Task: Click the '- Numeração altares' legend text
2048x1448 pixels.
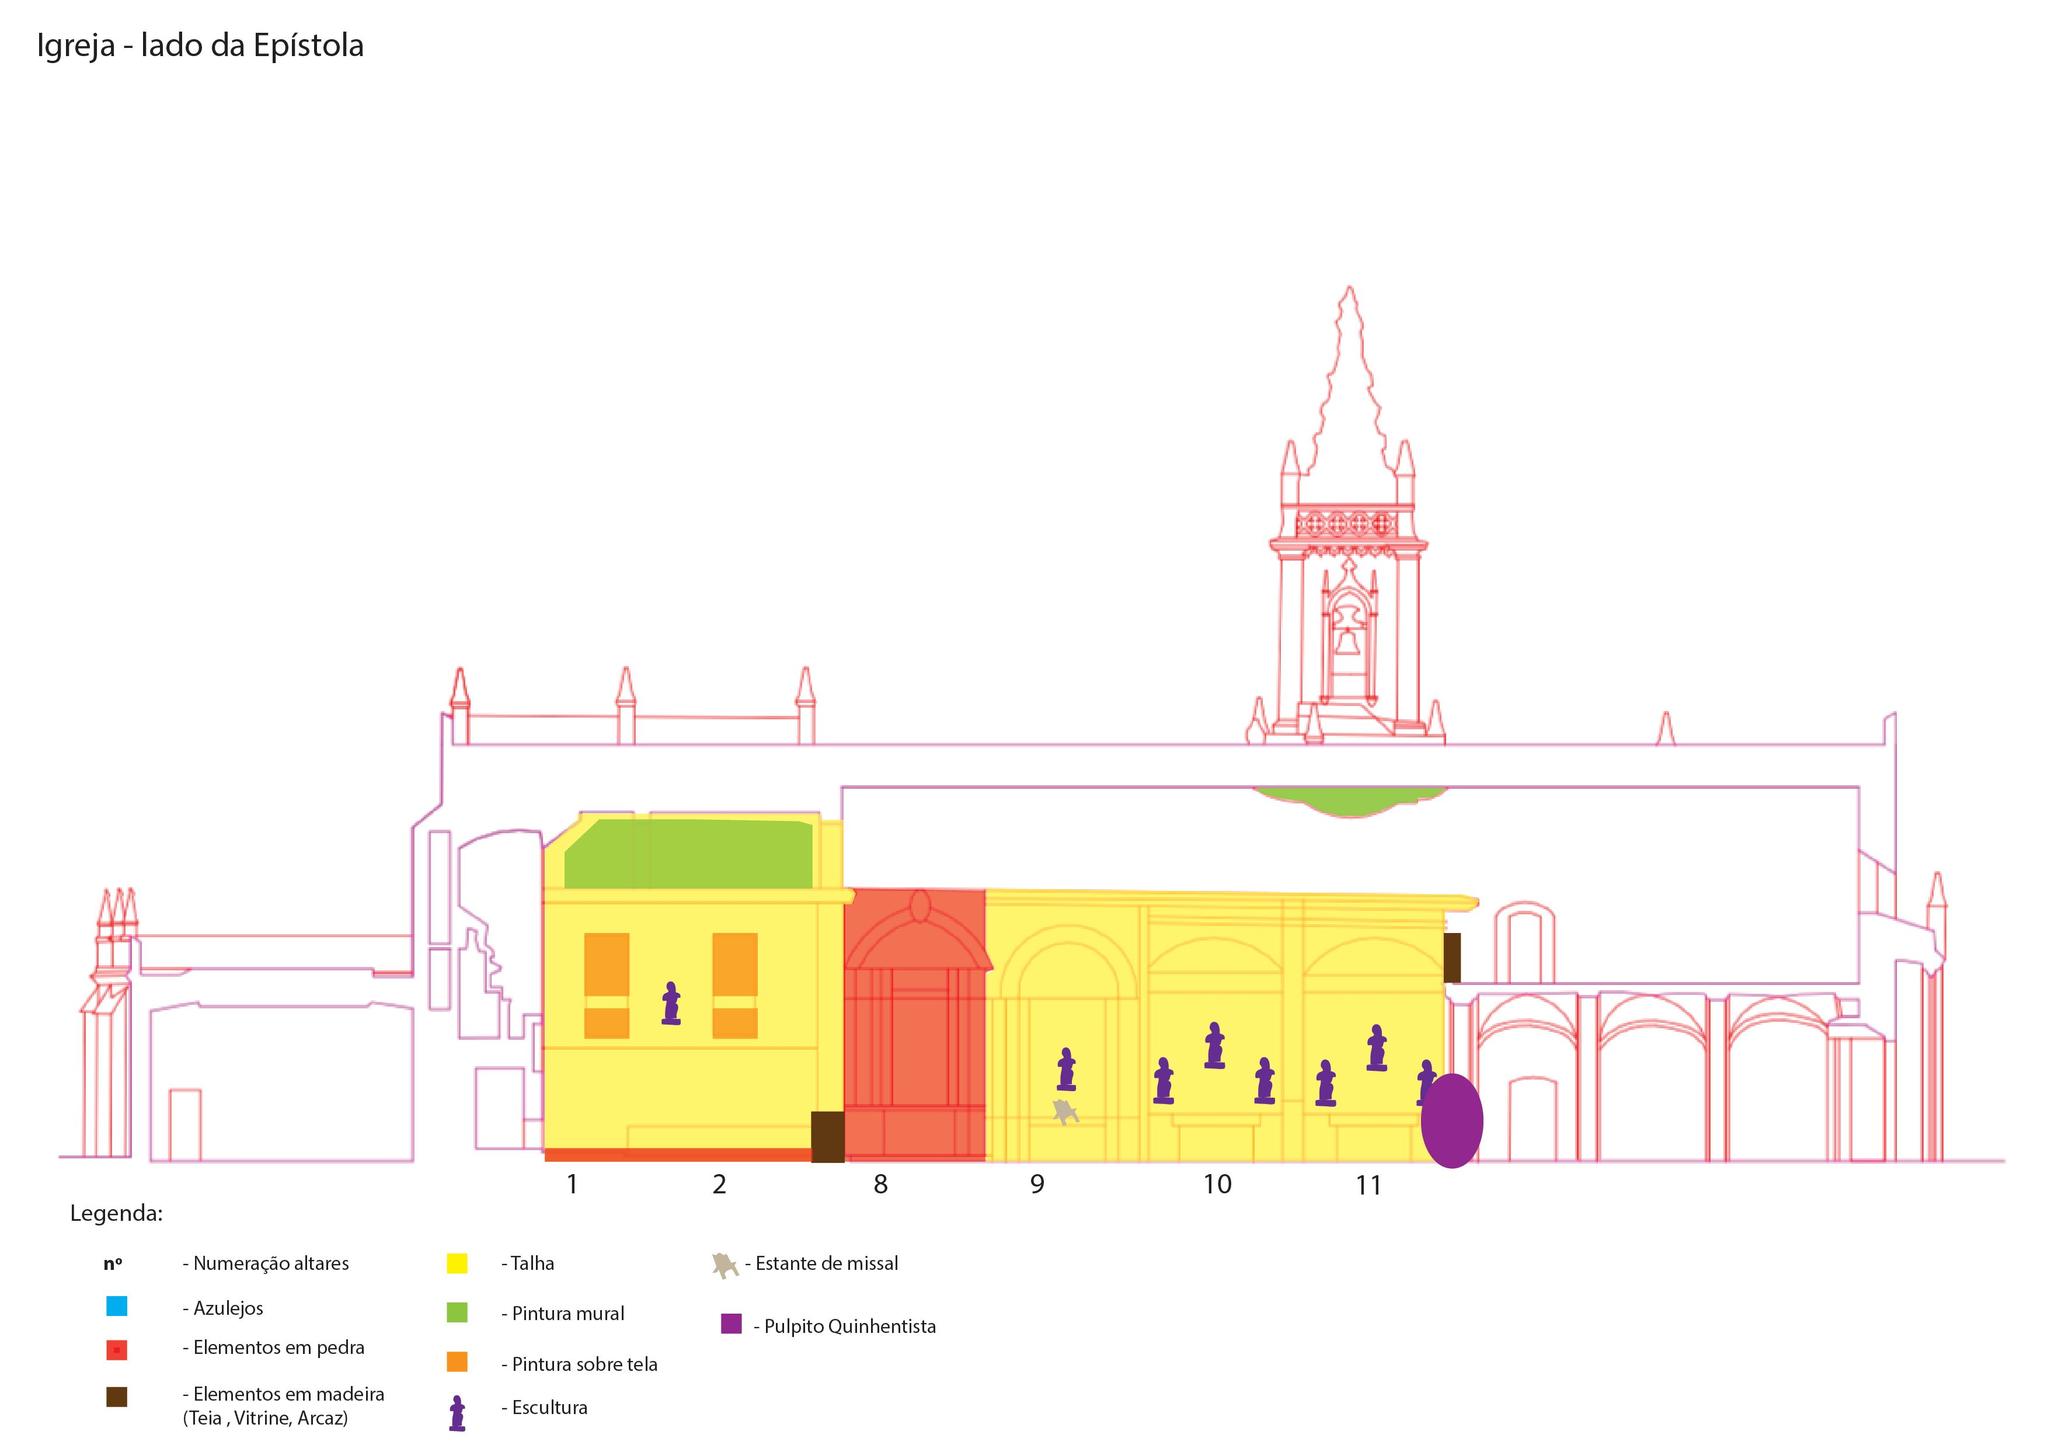Action: pyautogui.click(x=266, y=1263)
